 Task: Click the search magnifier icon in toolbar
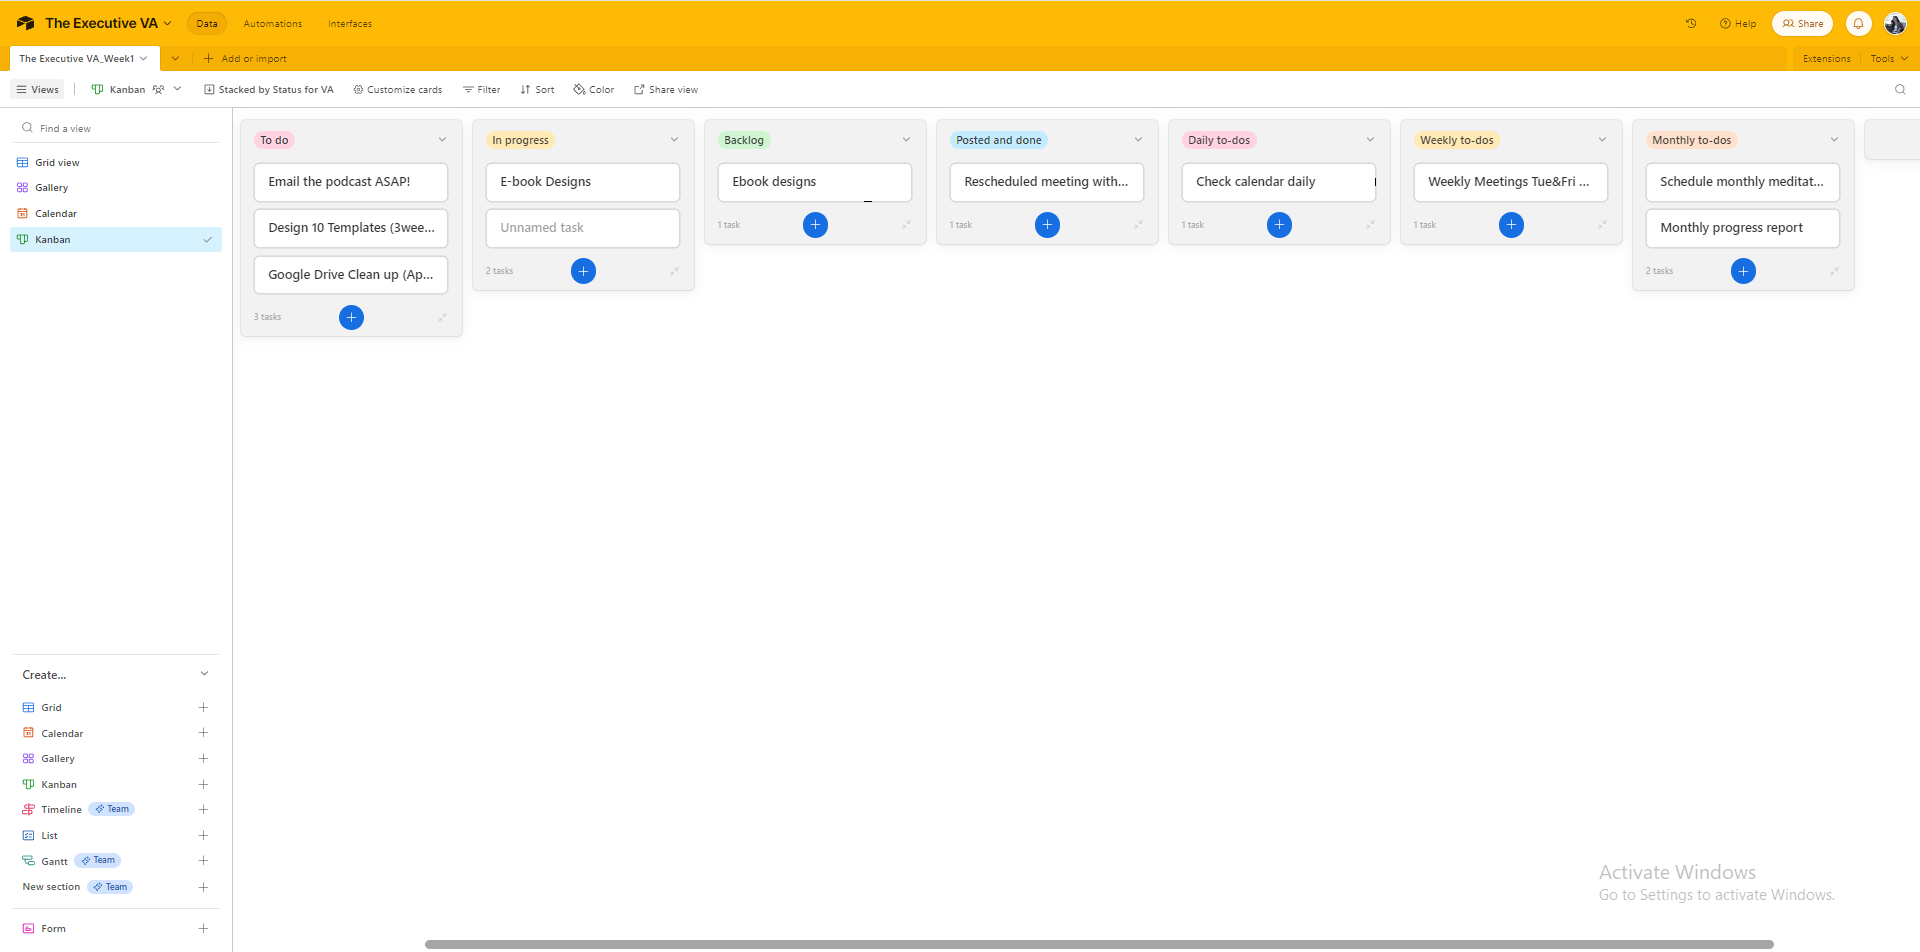1900,89
